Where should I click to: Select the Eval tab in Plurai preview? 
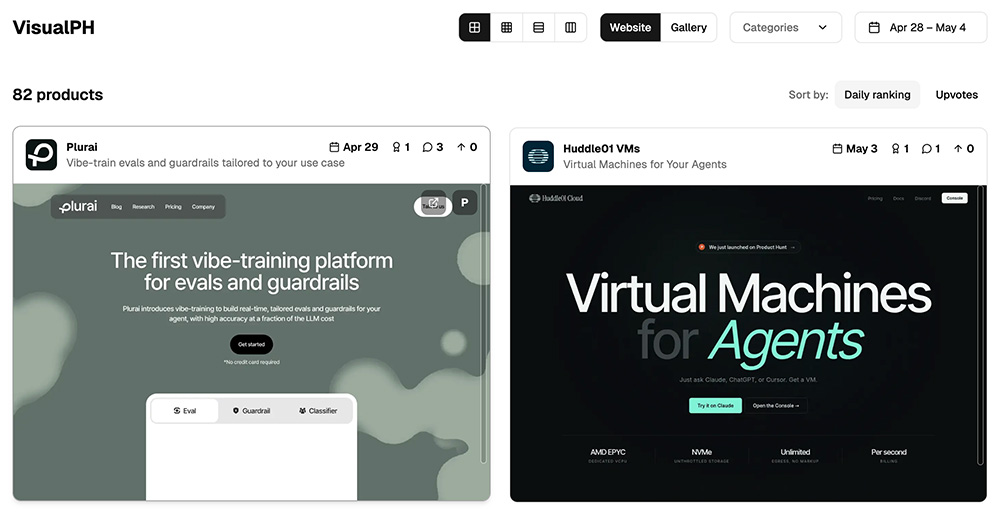(185, 411)
